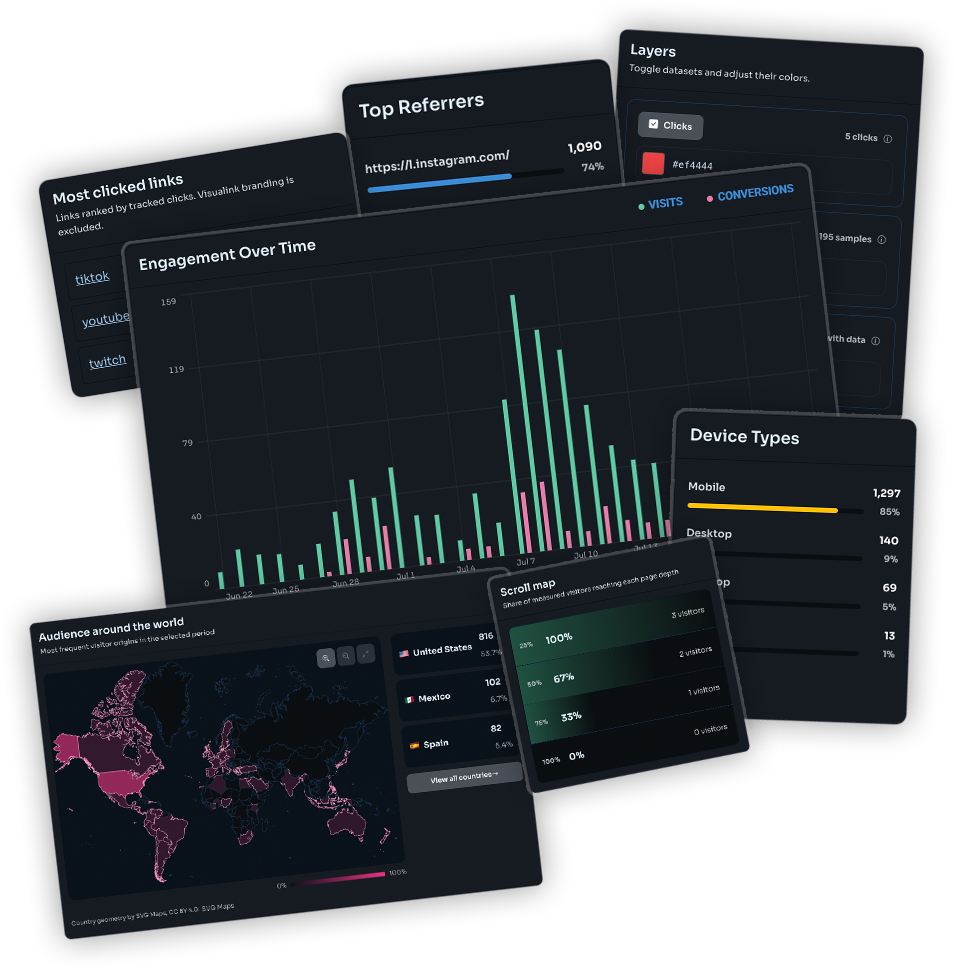Click the 140 Desktop count value
The width and height of the screenshot is (954, 969).
(x=889, y=541)
